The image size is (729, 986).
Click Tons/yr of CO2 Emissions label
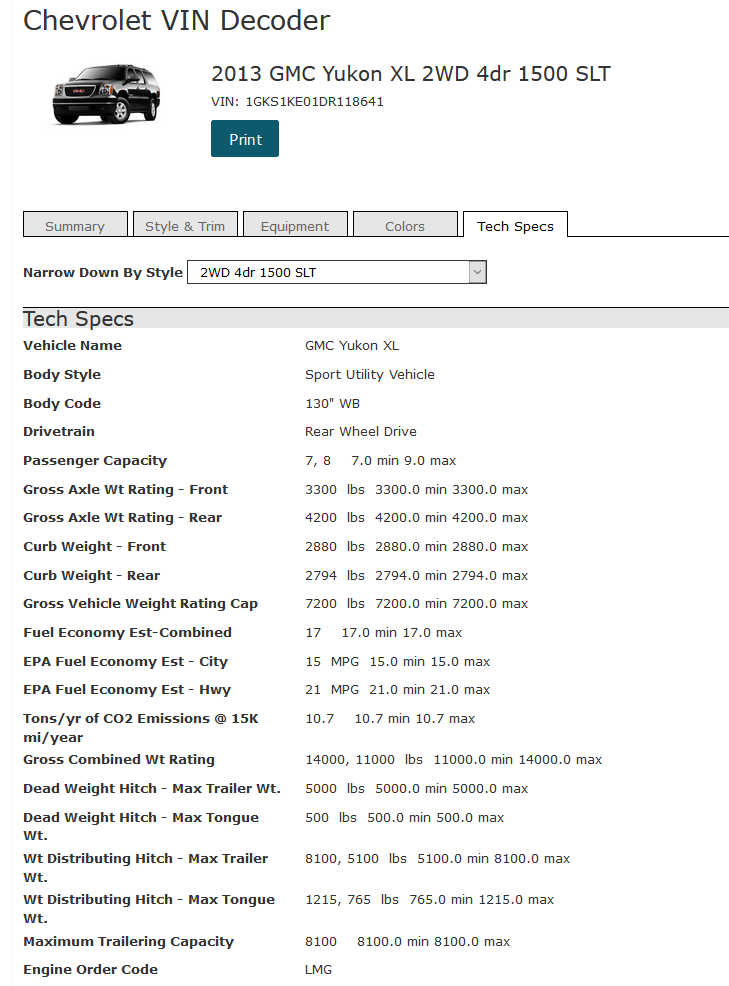click(141, 728)
